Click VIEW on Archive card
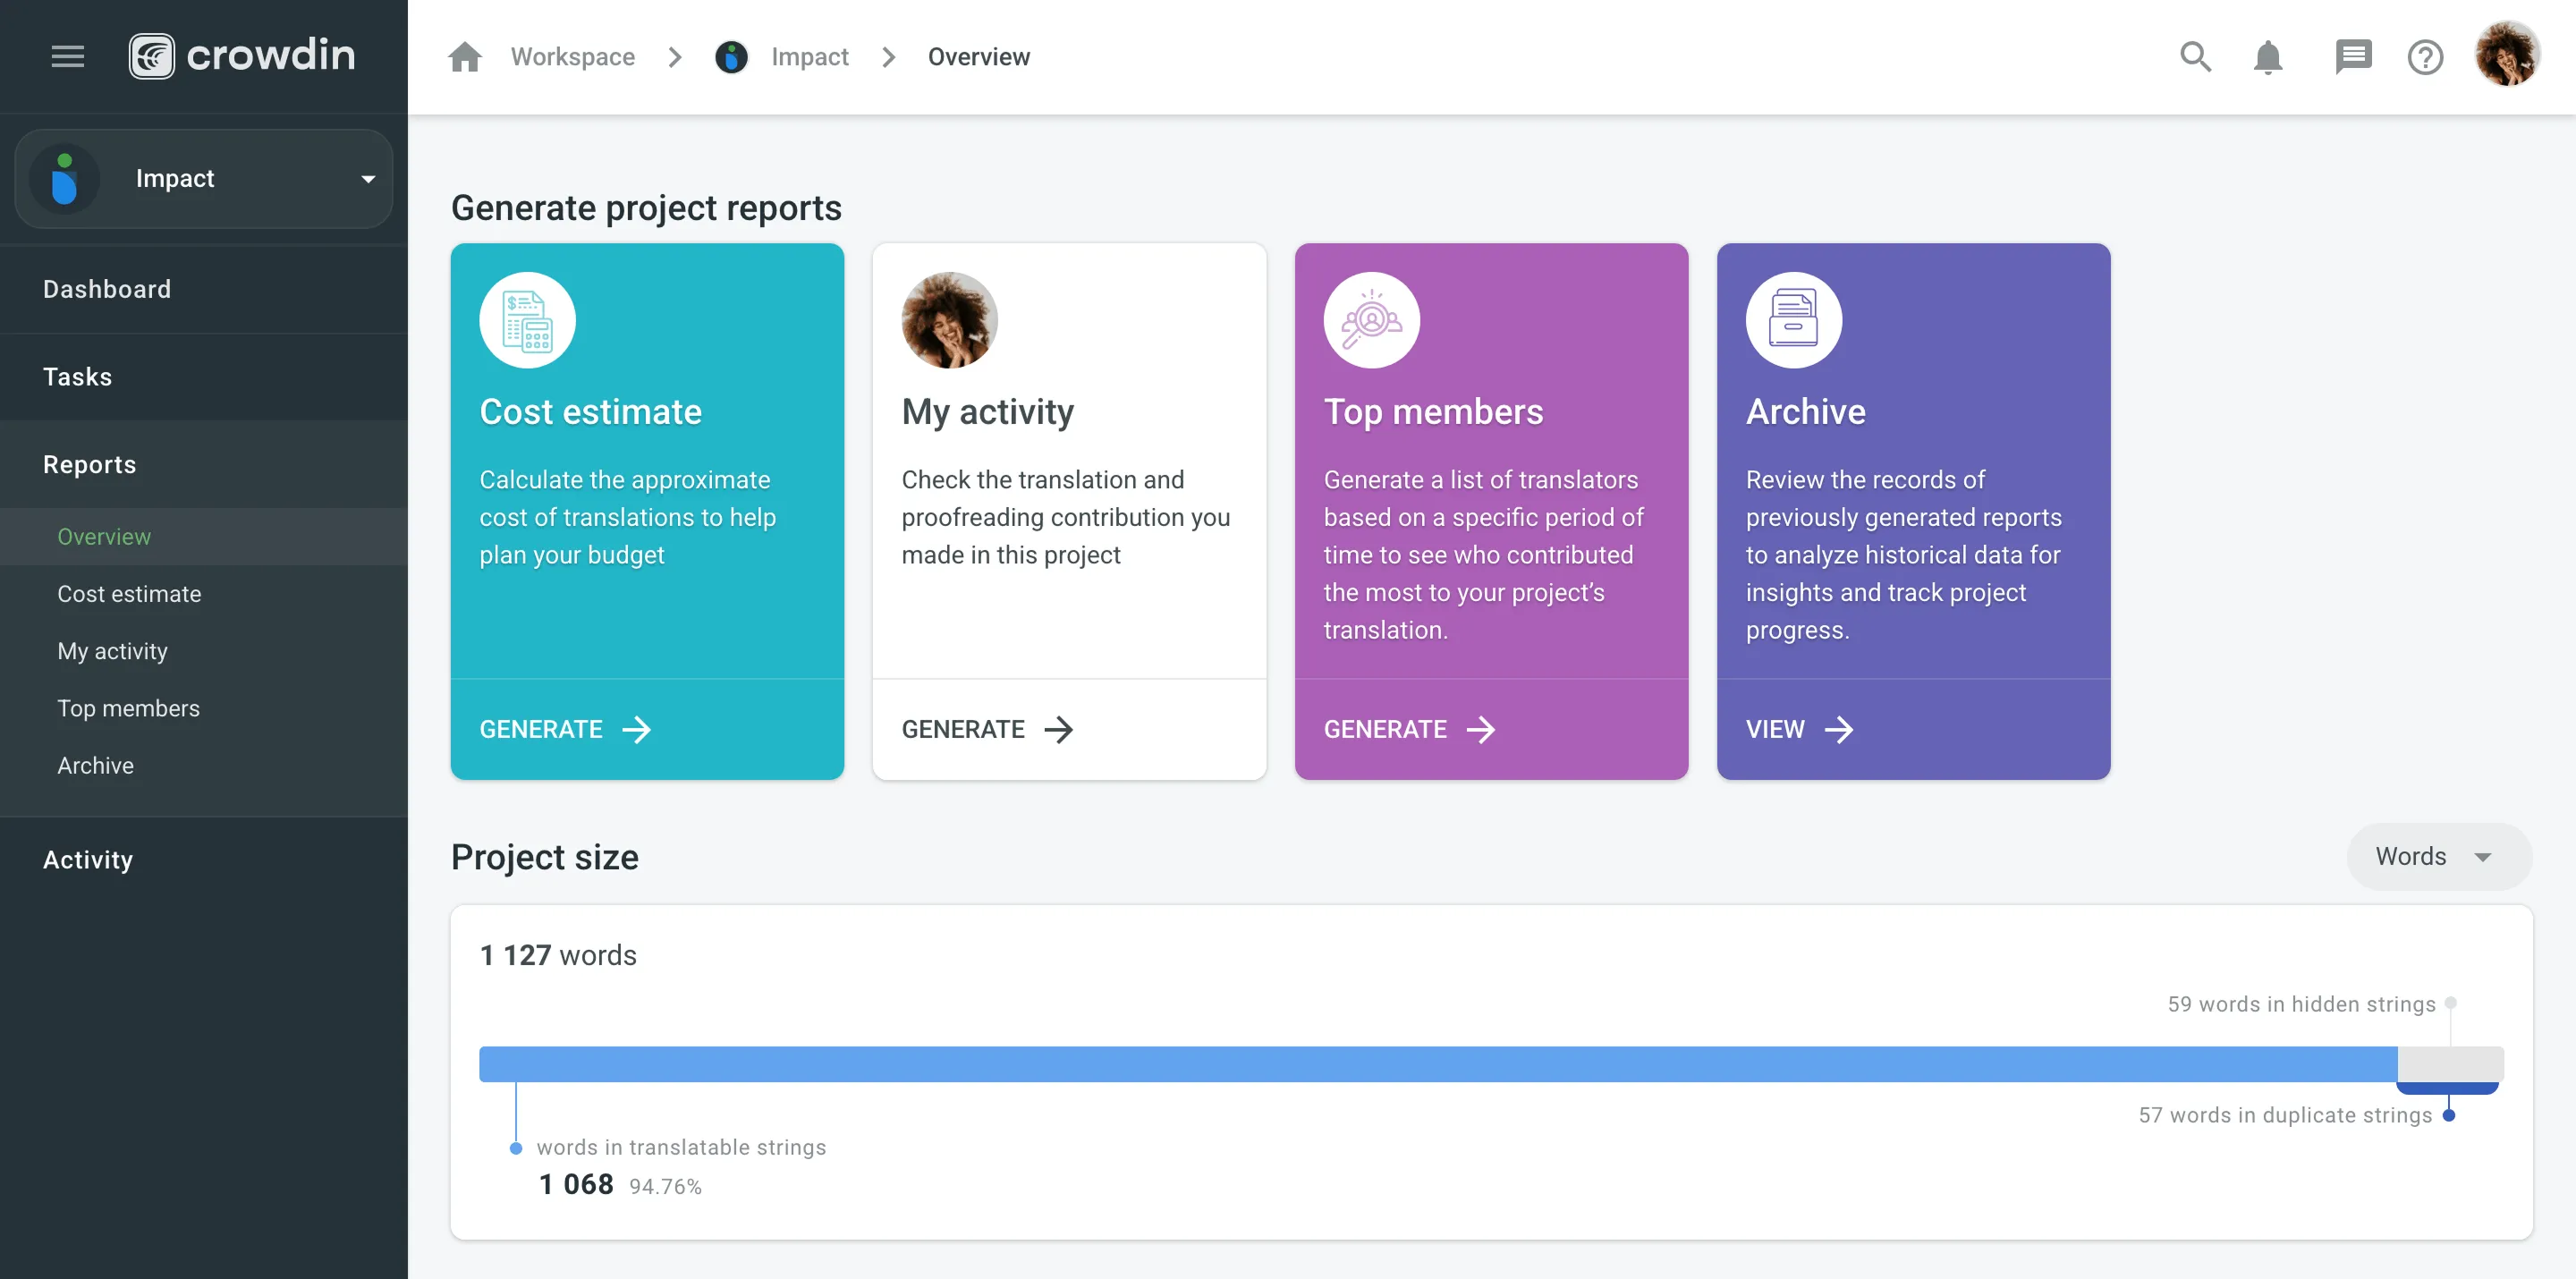2576x1279 pixels. 1799,729
